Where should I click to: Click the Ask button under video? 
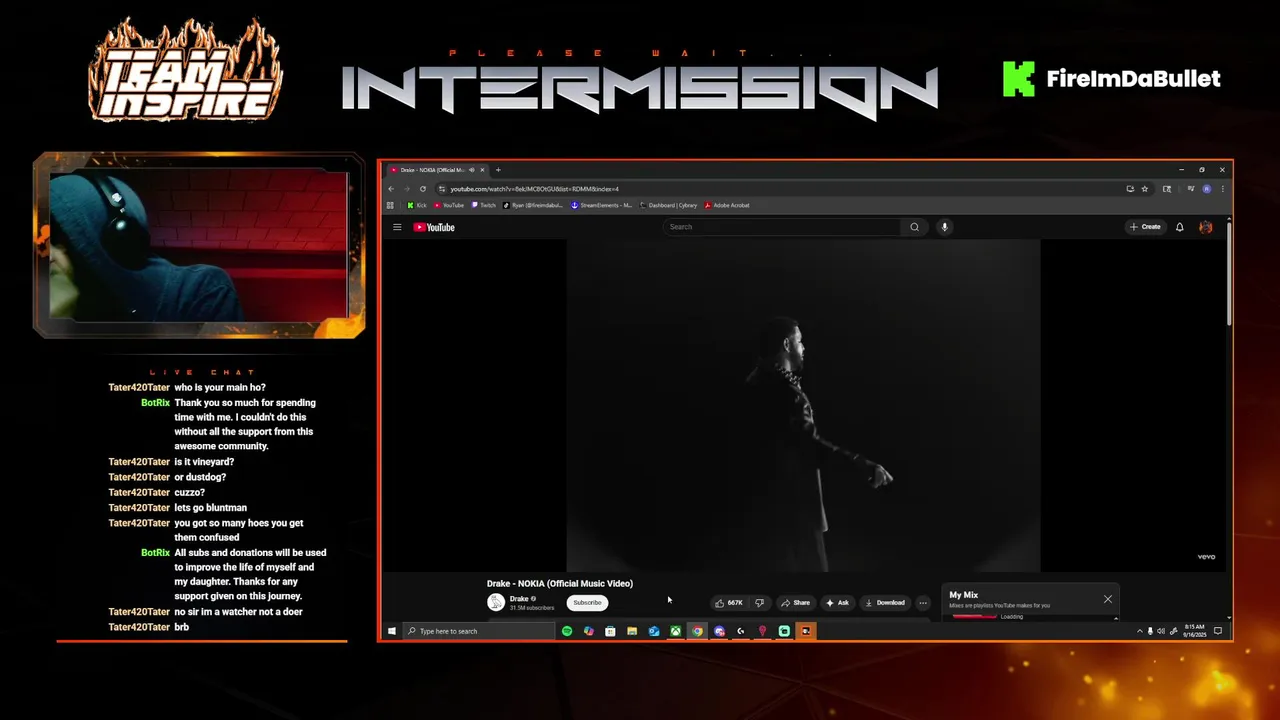point(837,603)
